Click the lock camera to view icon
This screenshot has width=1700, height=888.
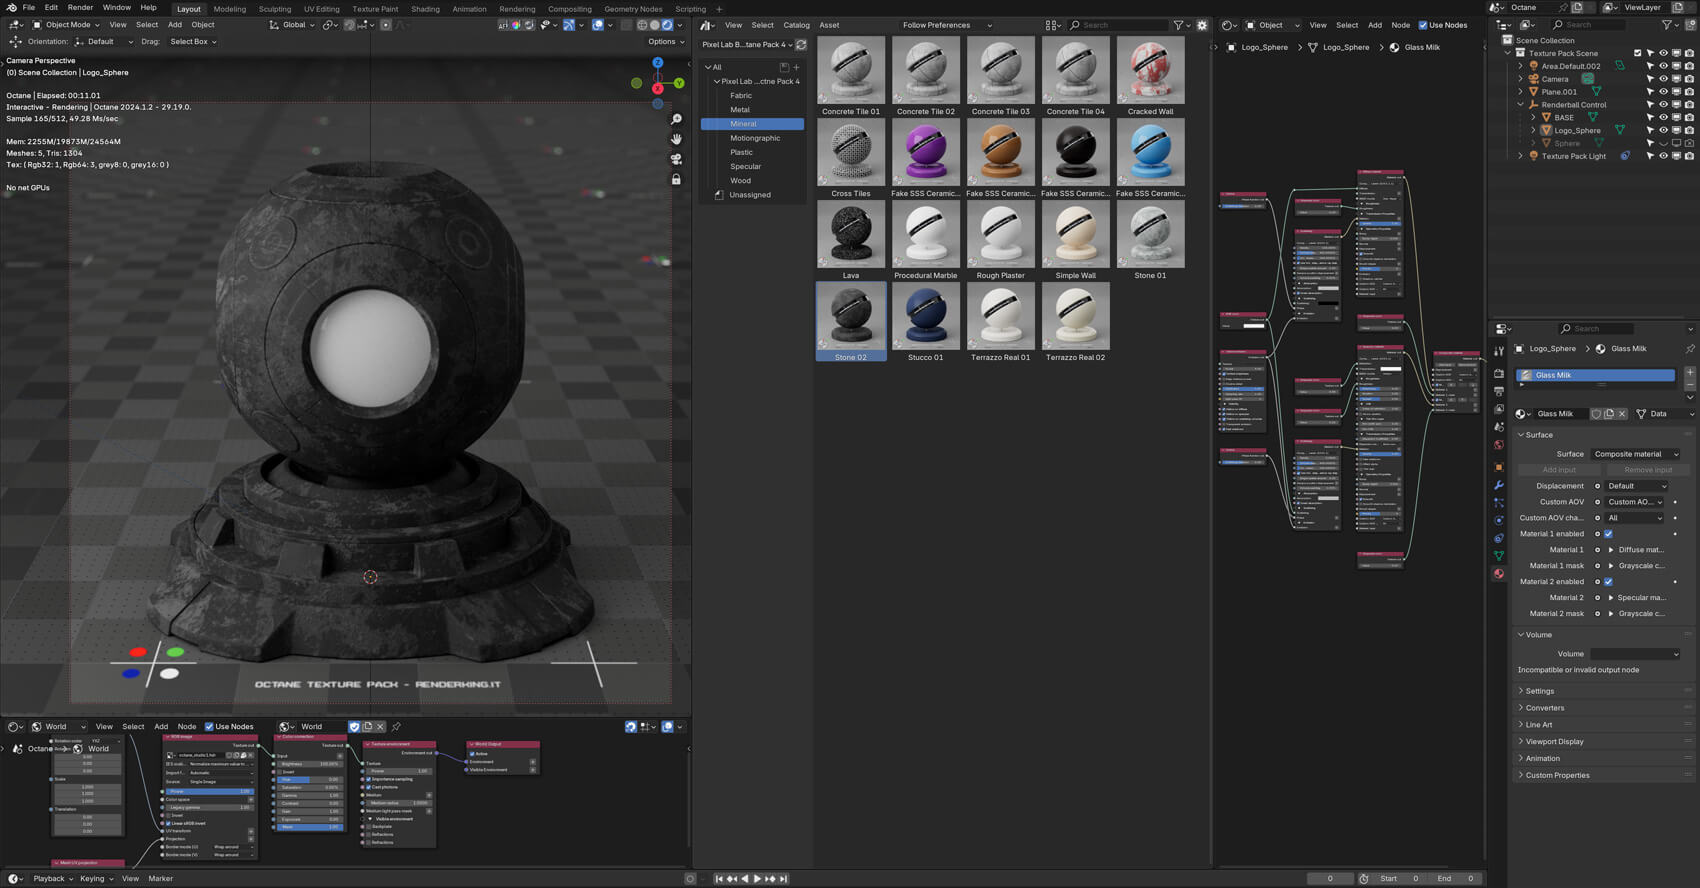(x=676, y=179)
